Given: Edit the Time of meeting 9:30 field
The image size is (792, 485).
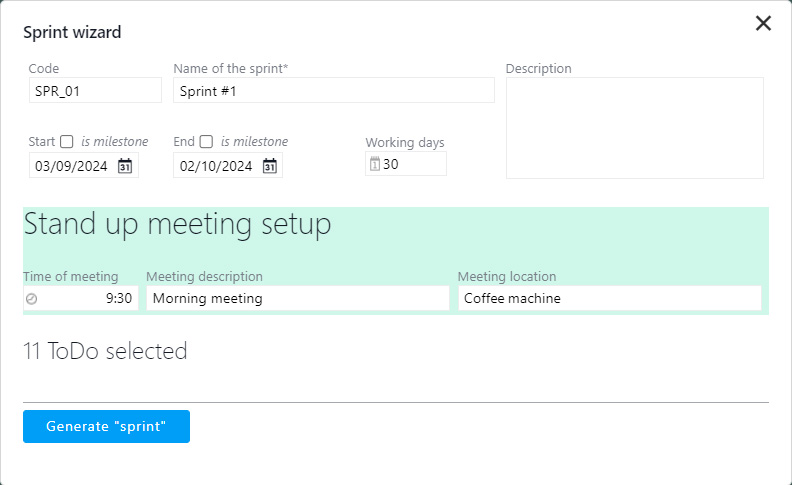Looking at the screenshot, I should pos(88,298).
